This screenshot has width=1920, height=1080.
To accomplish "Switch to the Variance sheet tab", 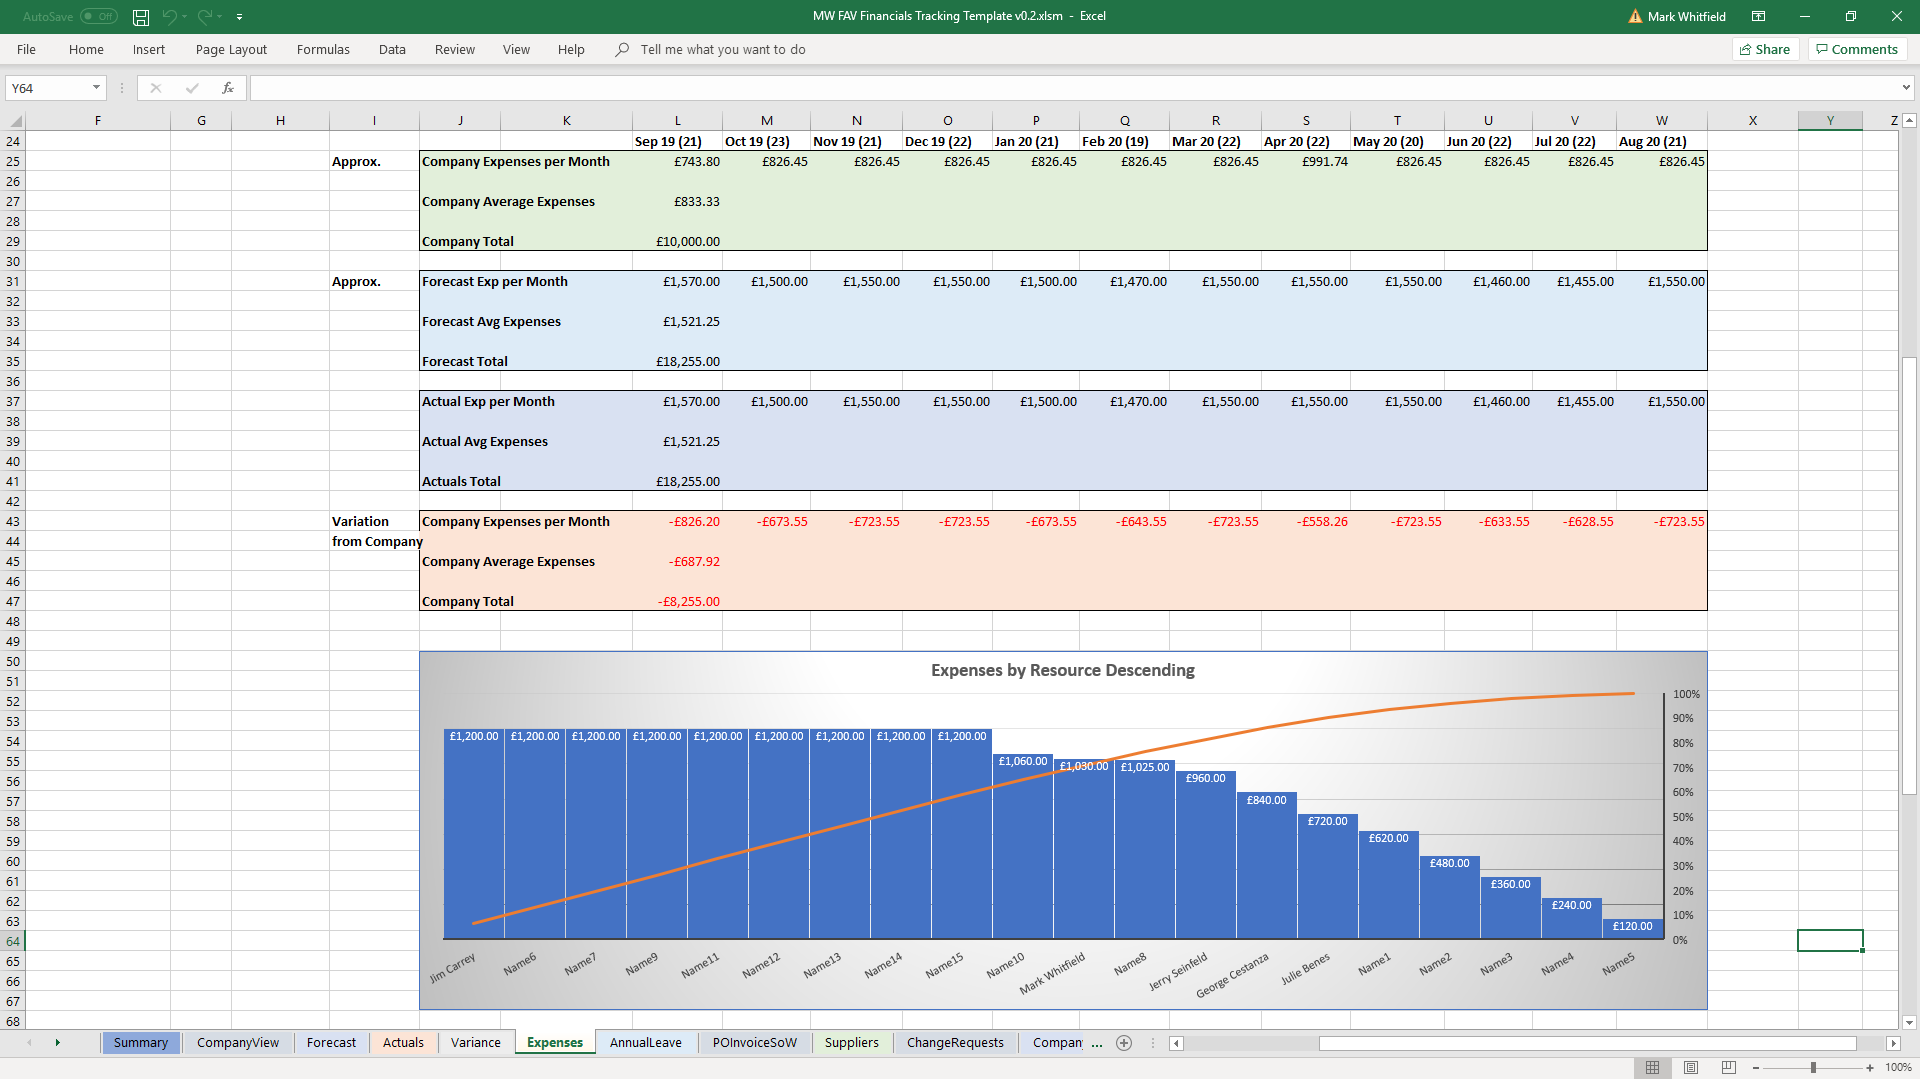I will pyautogui.click(x=475, y=1043).
